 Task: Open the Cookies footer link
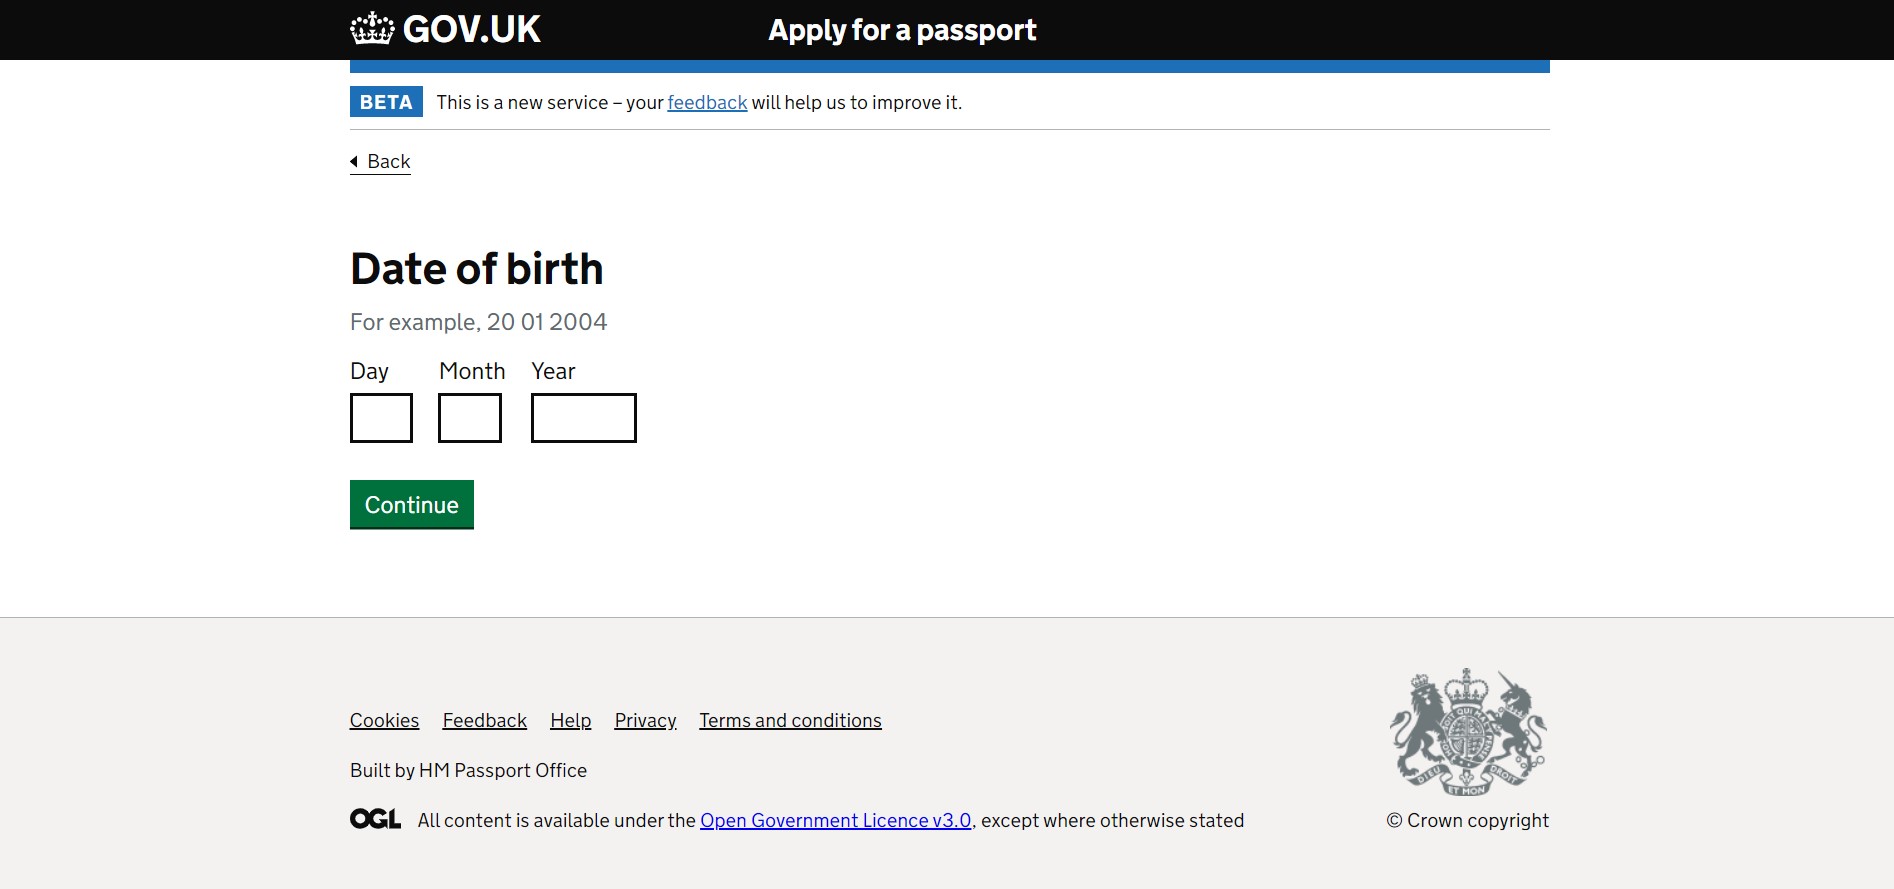384,720
